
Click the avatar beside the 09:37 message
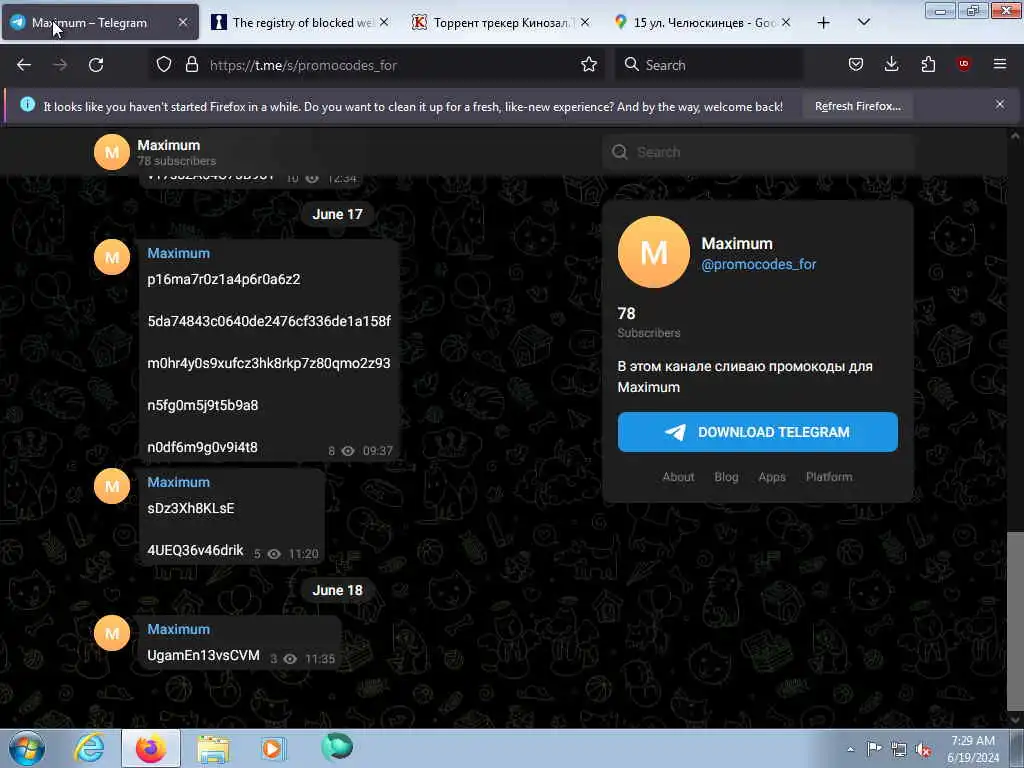click(x=112, y=257)
